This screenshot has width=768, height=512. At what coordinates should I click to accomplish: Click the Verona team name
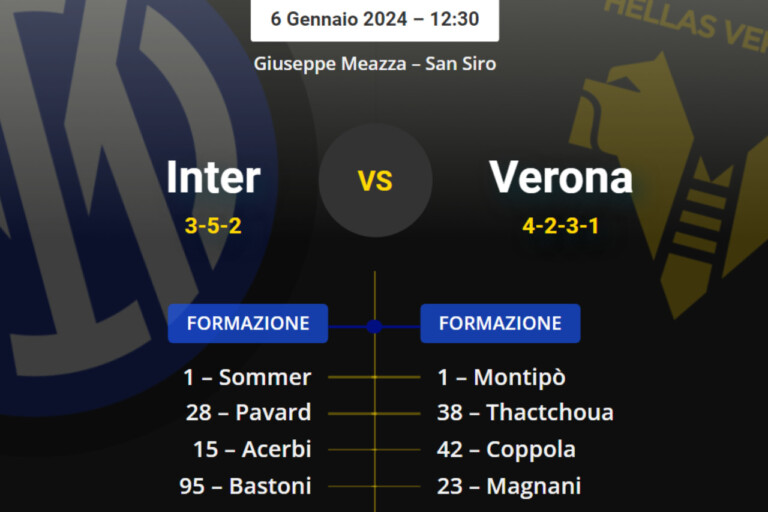click(561, 178)
